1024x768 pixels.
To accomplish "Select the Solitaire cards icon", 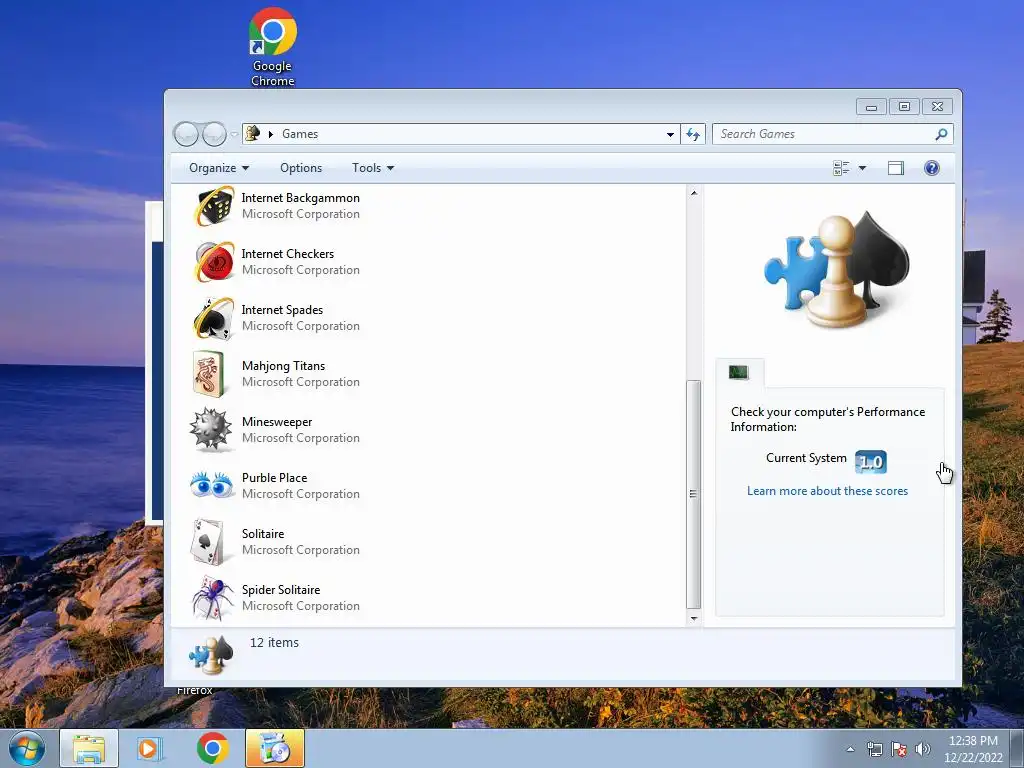I will click(x=208, y=542).
